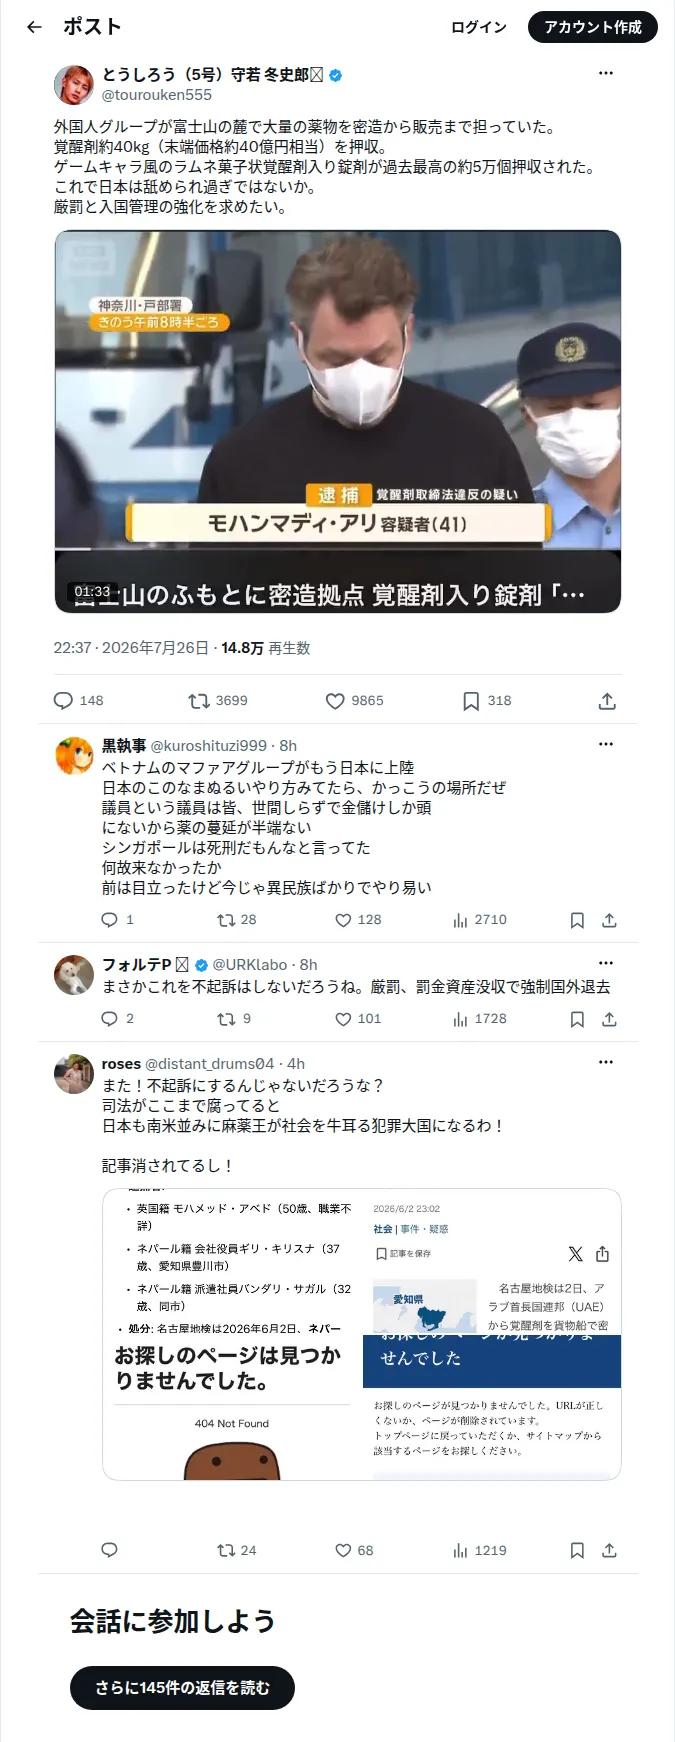Image resolution: width=675 pixels, height=1742 pixels.
Task: Bookmark the main post showing 318 bookmarks
Action: tap(471, 701)
